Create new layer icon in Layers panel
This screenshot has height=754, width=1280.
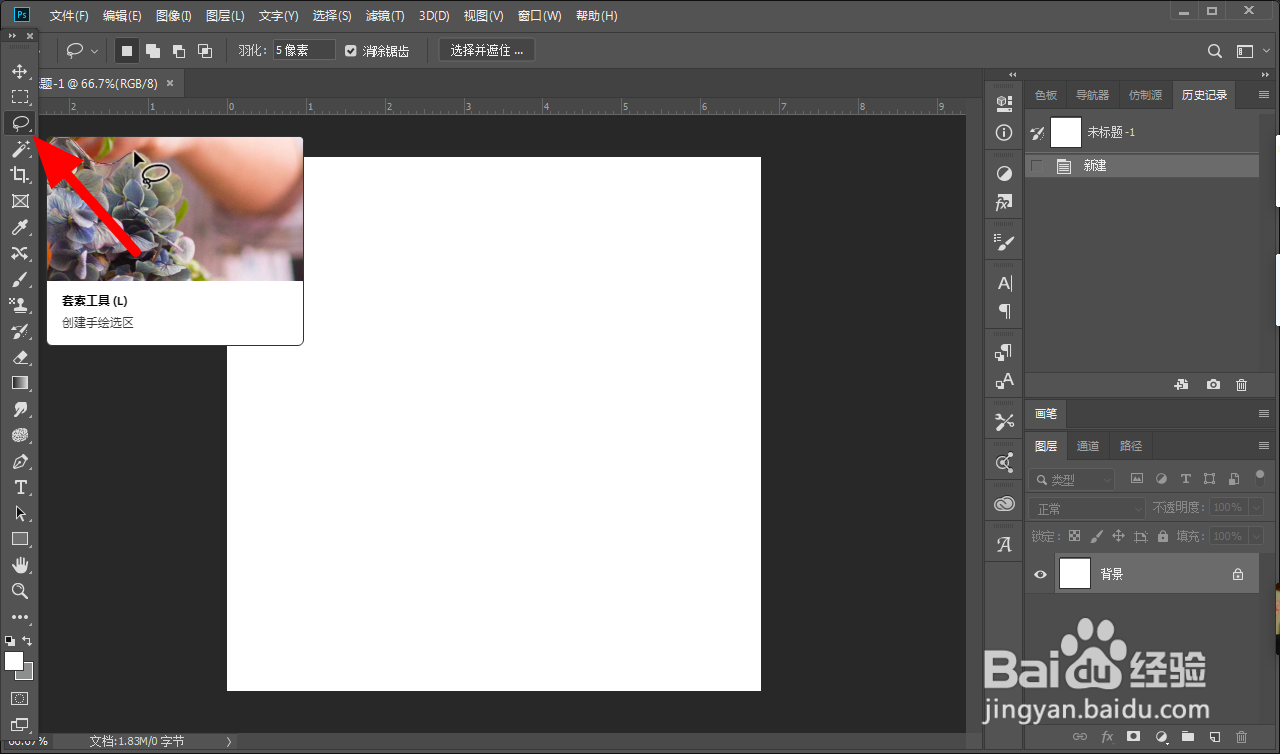coord(1214,737)
